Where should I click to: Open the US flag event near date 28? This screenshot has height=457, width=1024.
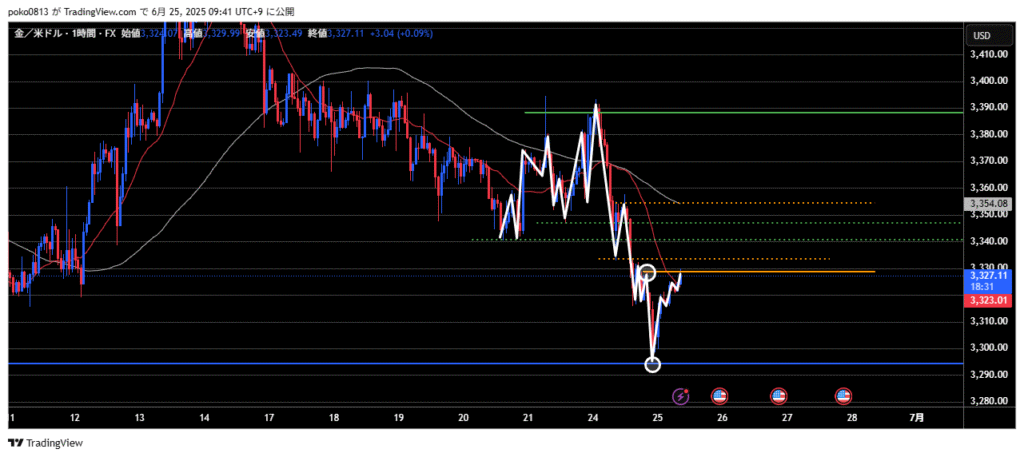coord(843,397)
